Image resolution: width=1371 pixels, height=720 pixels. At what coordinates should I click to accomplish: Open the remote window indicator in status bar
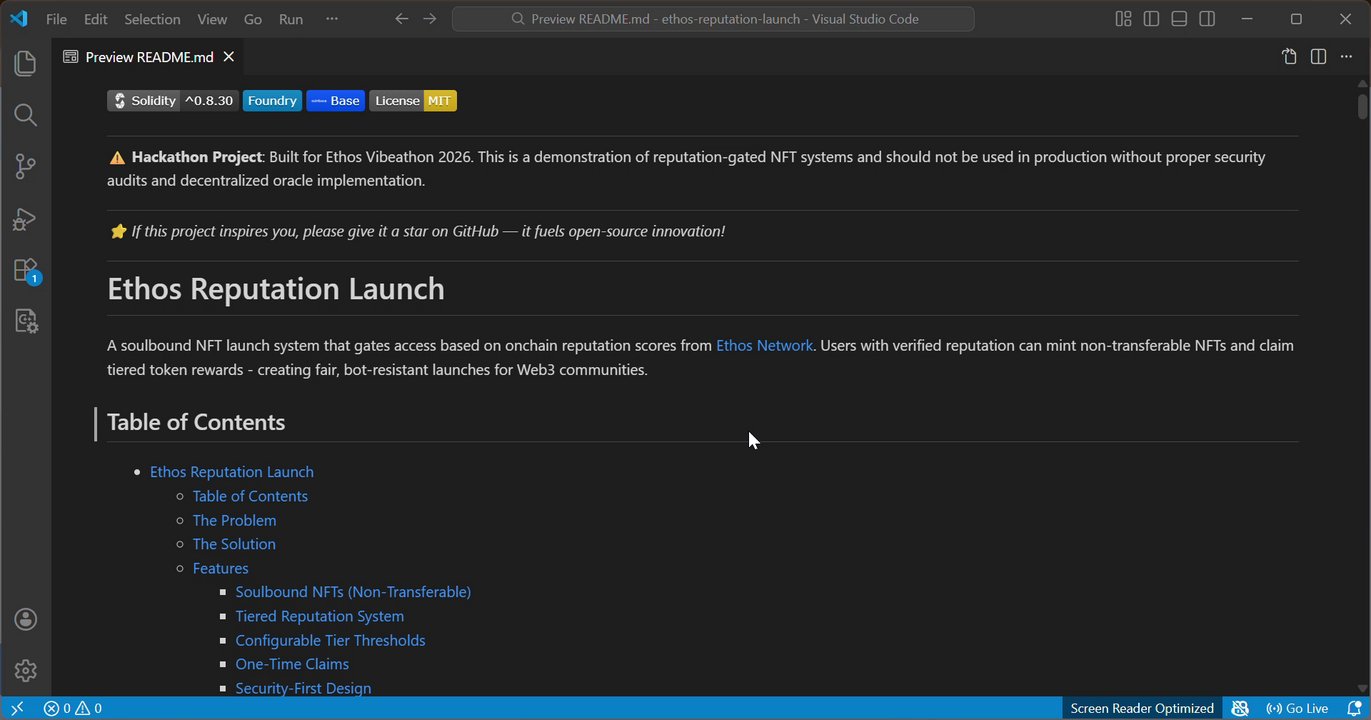[17, 708]
